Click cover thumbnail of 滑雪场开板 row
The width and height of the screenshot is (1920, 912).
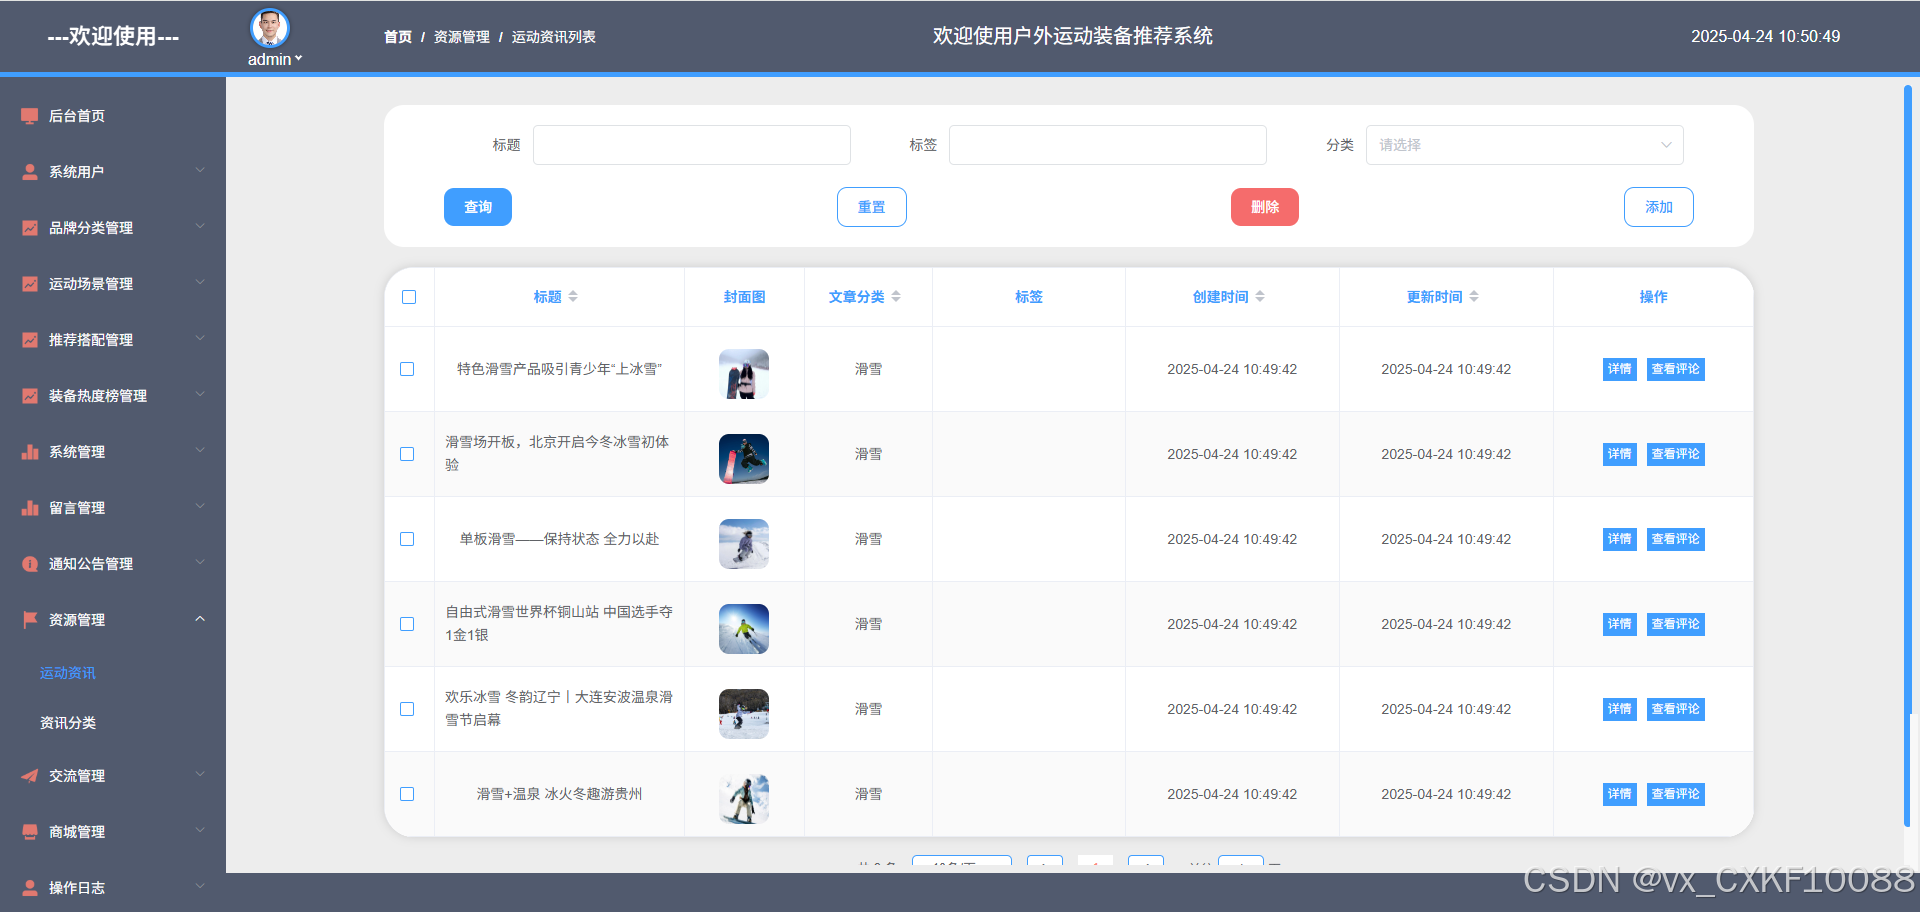click(744, 459)
